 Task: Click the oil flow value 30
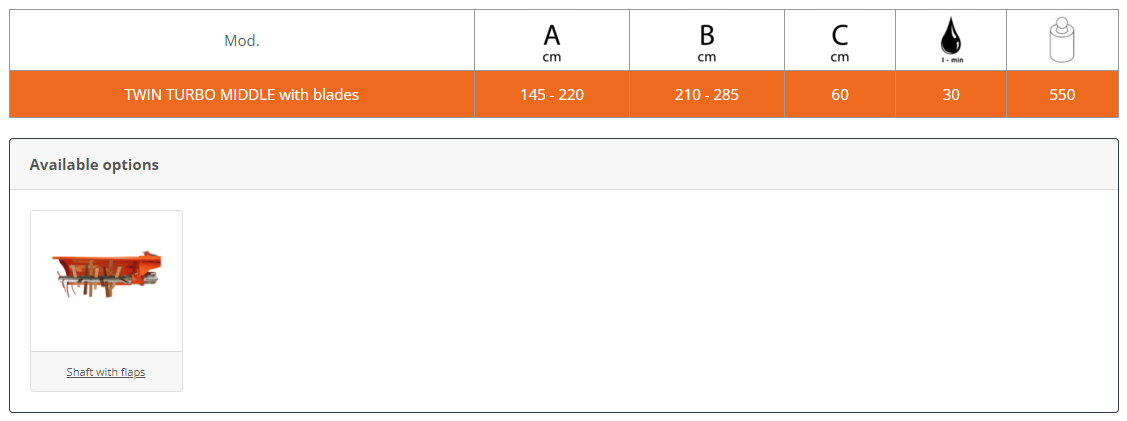tap(951, 95)
